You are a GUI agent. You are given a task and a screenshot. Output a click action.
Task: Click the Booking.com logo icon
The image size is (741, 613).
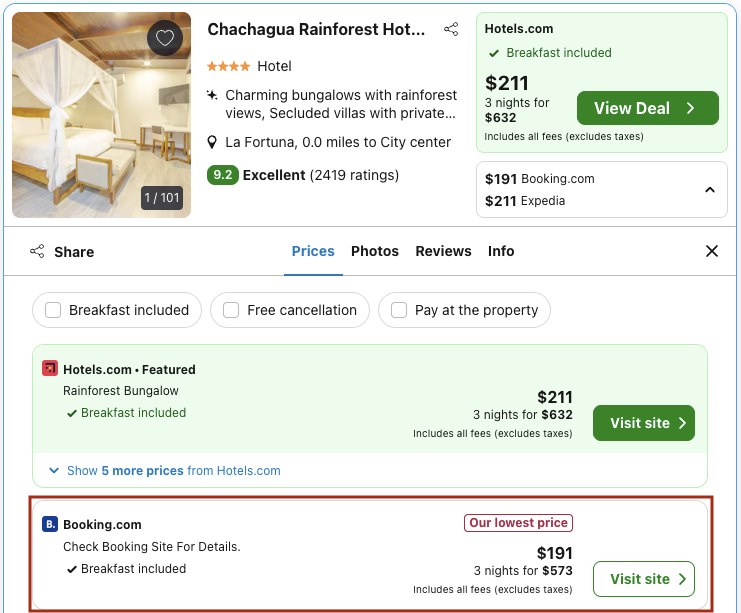50,524
